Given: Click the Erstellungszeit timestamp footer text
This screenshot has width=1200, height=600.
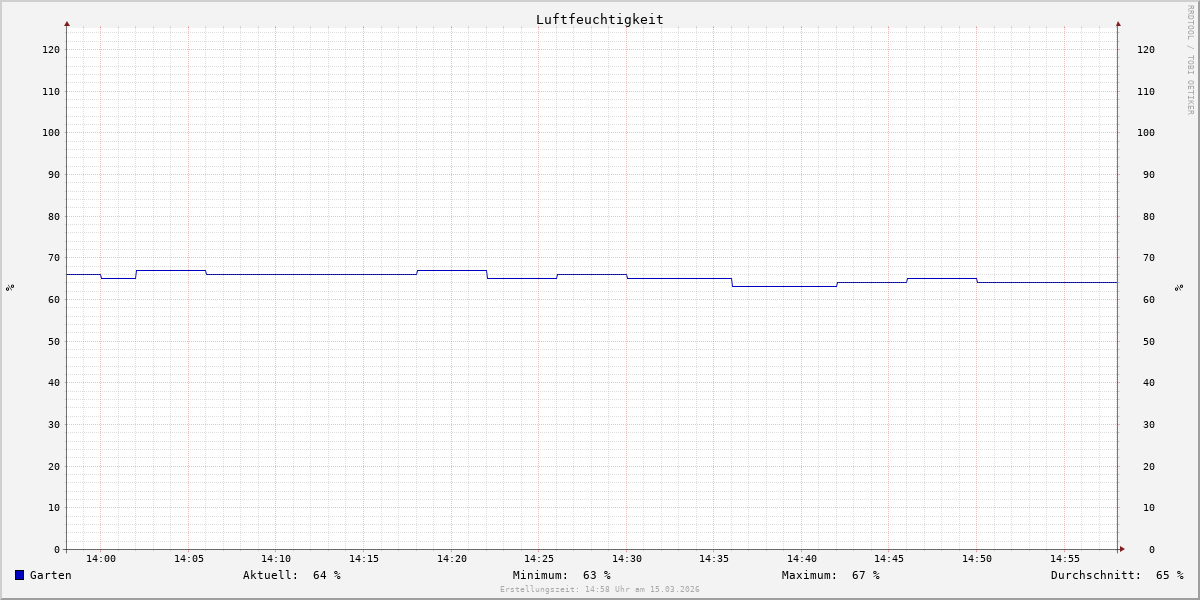Looking at the screenshot, I should coord(600,590).
